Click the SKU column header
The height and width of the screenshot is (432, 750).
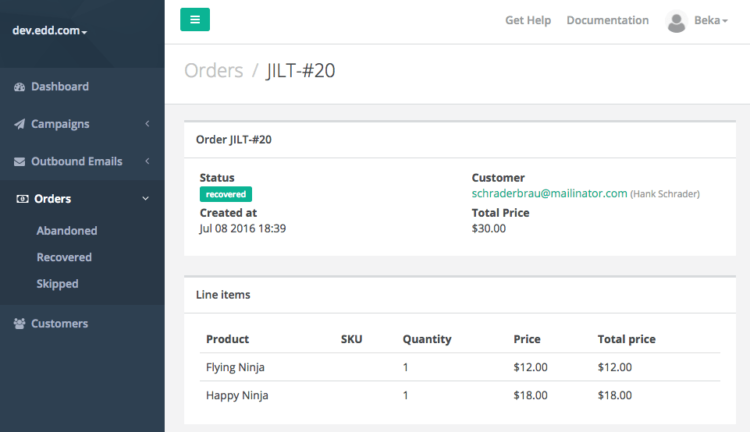(352, 339)
